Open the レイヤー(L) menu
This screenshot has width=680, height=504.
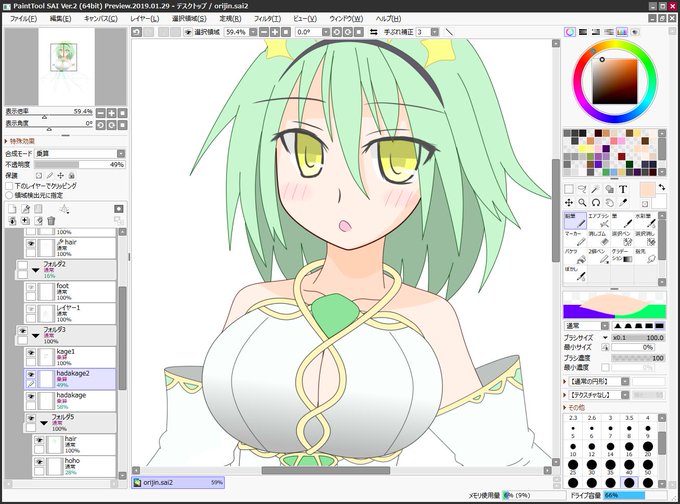coord(144,19)
